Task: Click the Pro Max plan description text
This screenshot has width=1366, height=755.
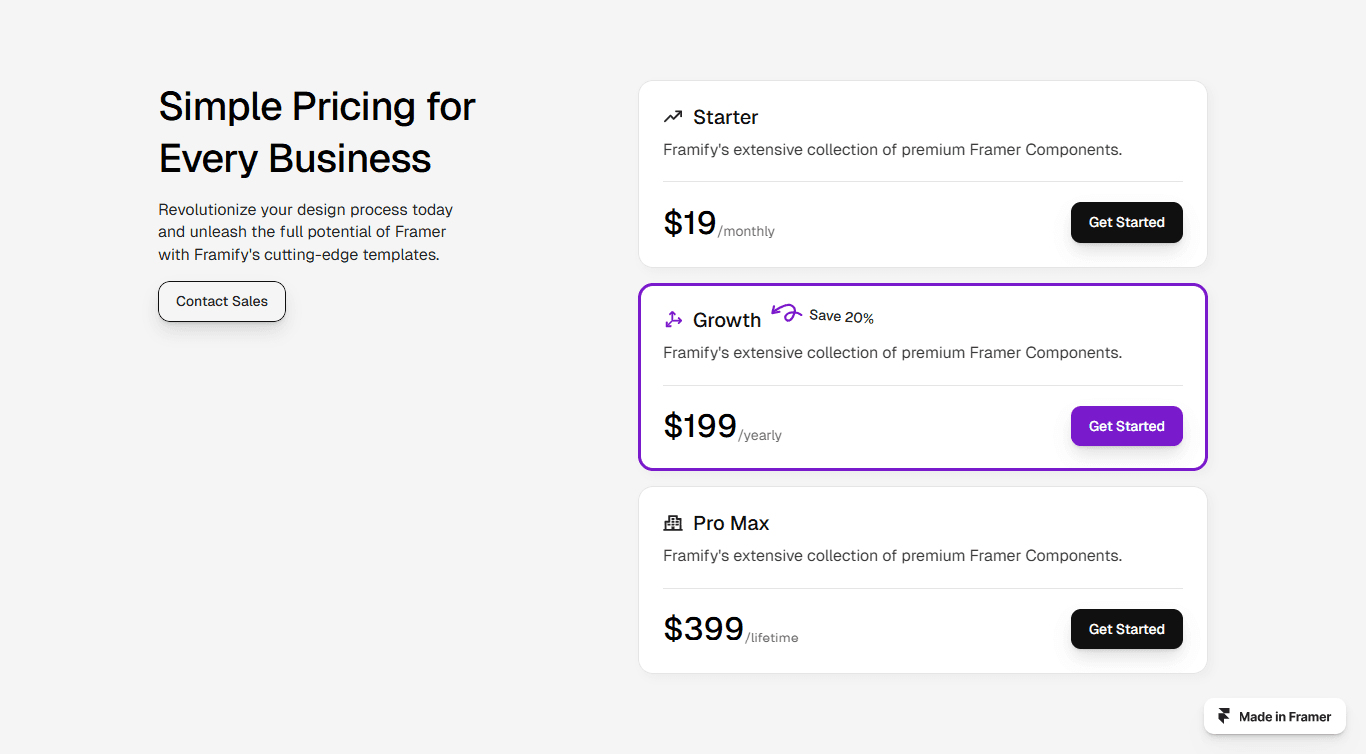Action: [x=892, y=556]
